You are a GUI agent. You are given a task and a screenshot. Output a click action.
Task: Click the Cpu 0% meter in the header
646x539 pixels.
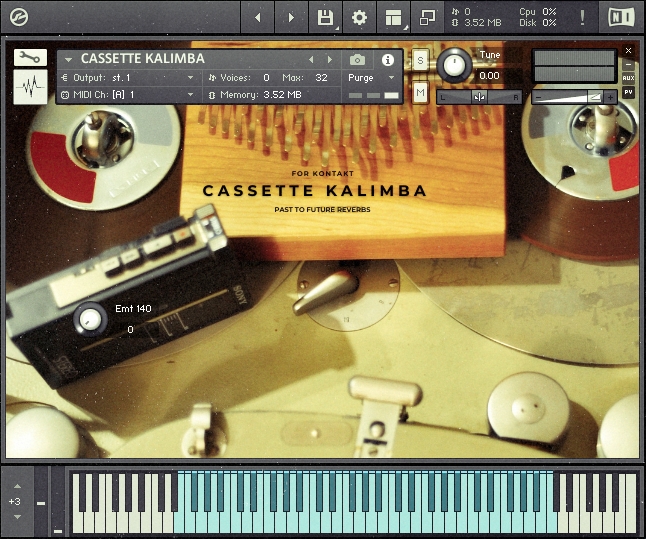coord(537,12)
